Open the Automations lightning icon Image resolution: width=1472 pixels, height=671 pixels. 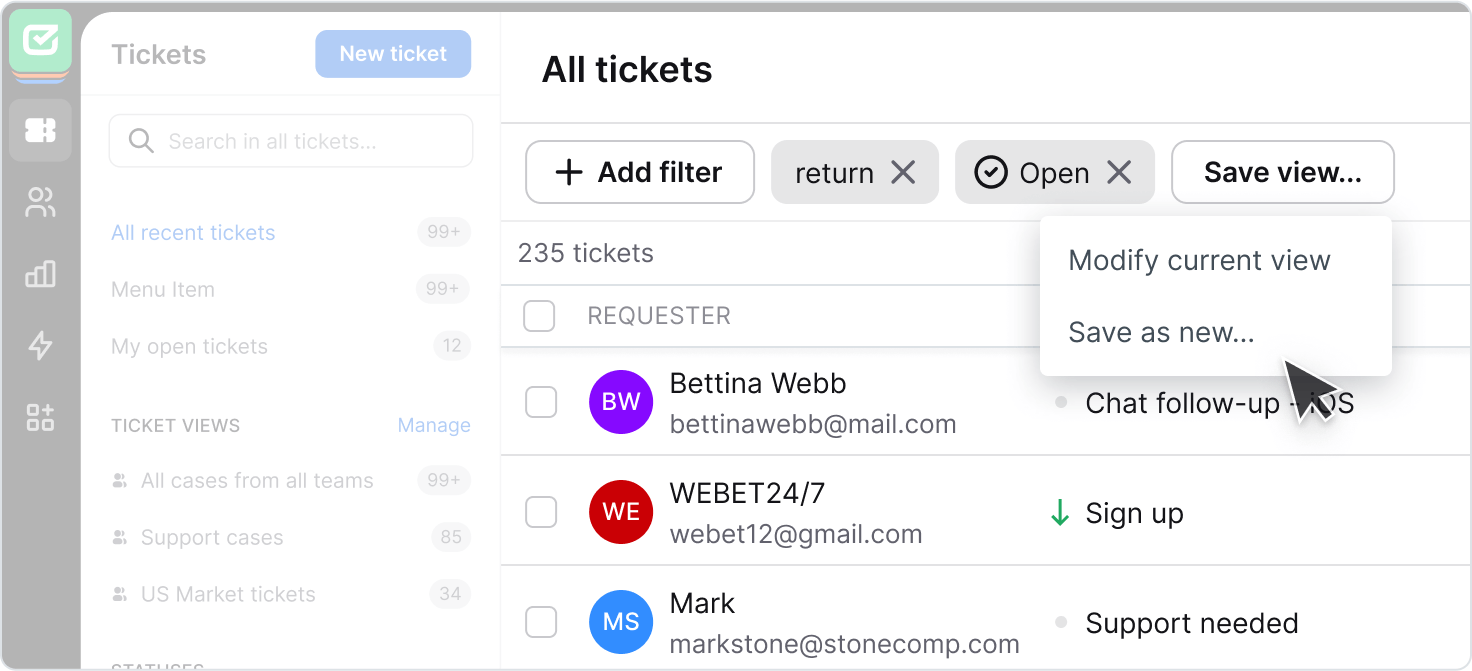pos(40,346)
